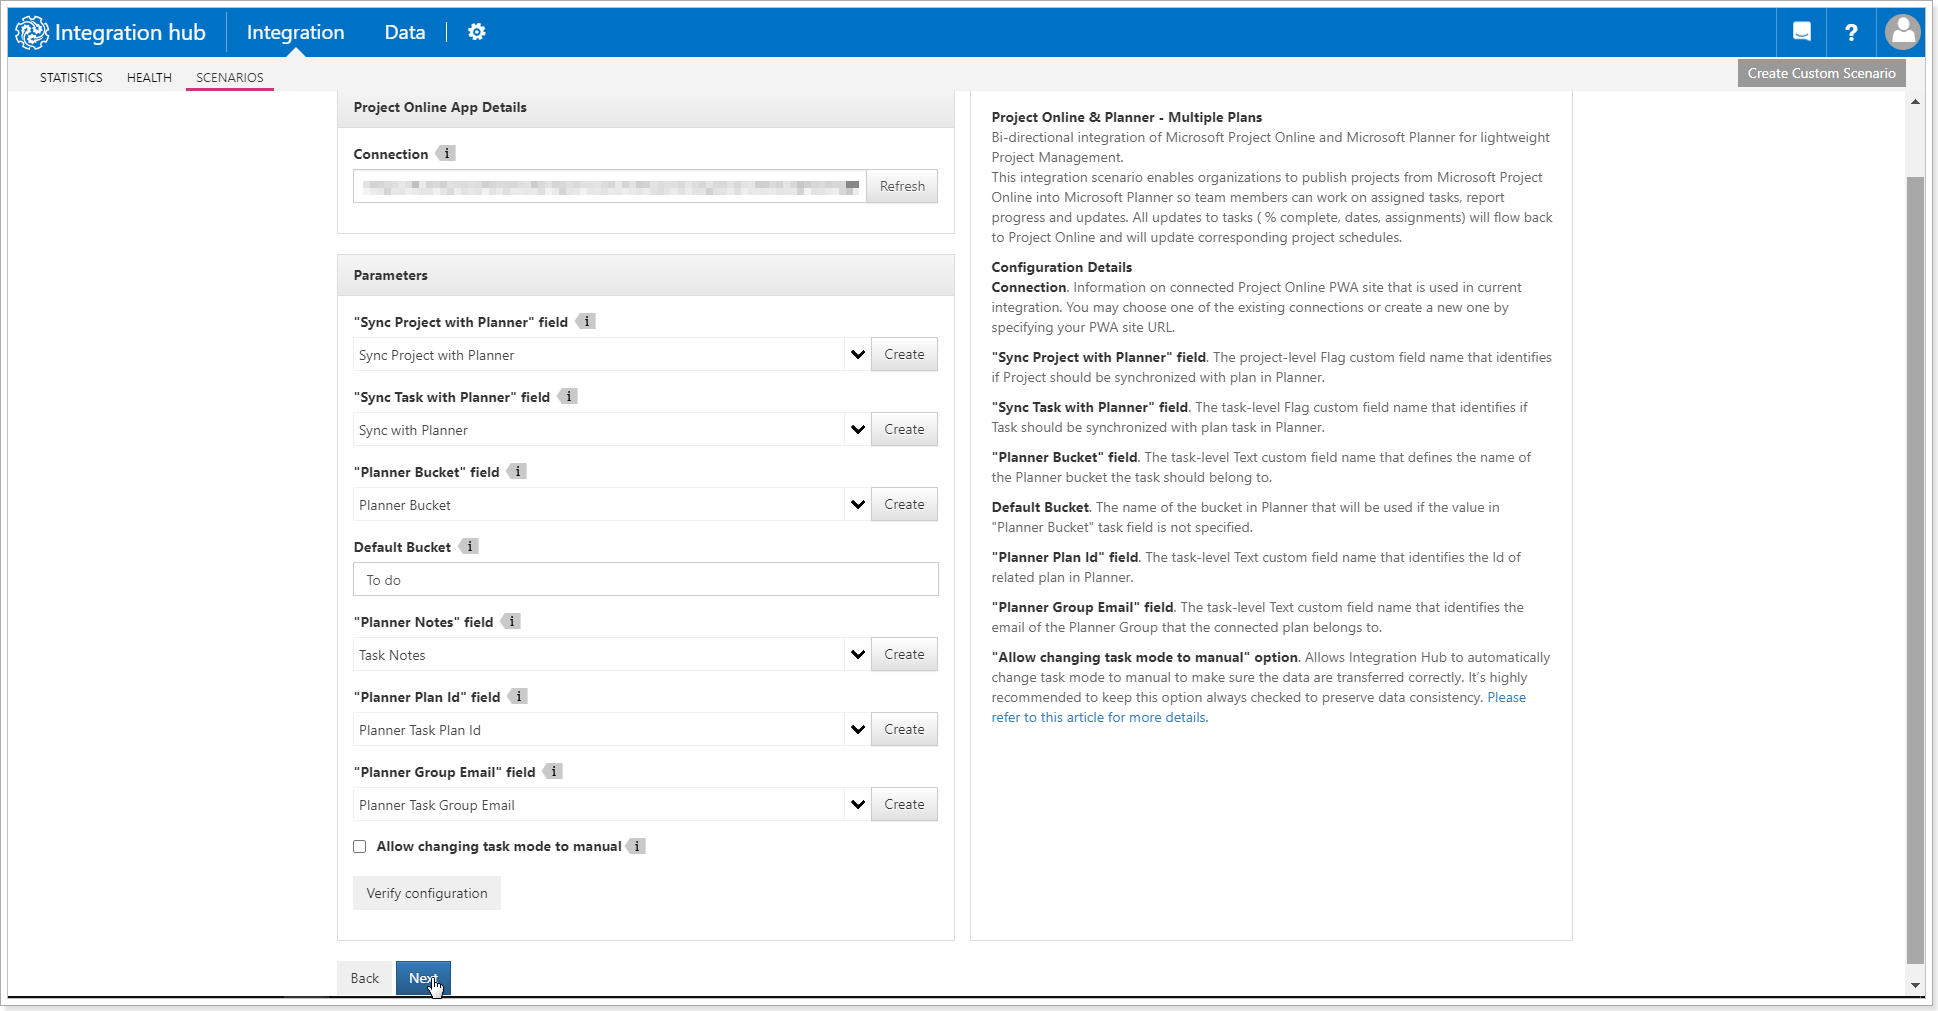Image resolution: width=1938 pixels, height=1011 pixels.
Task: Show info for "Planner Bucket" field
Action: (x=517, y=471)
